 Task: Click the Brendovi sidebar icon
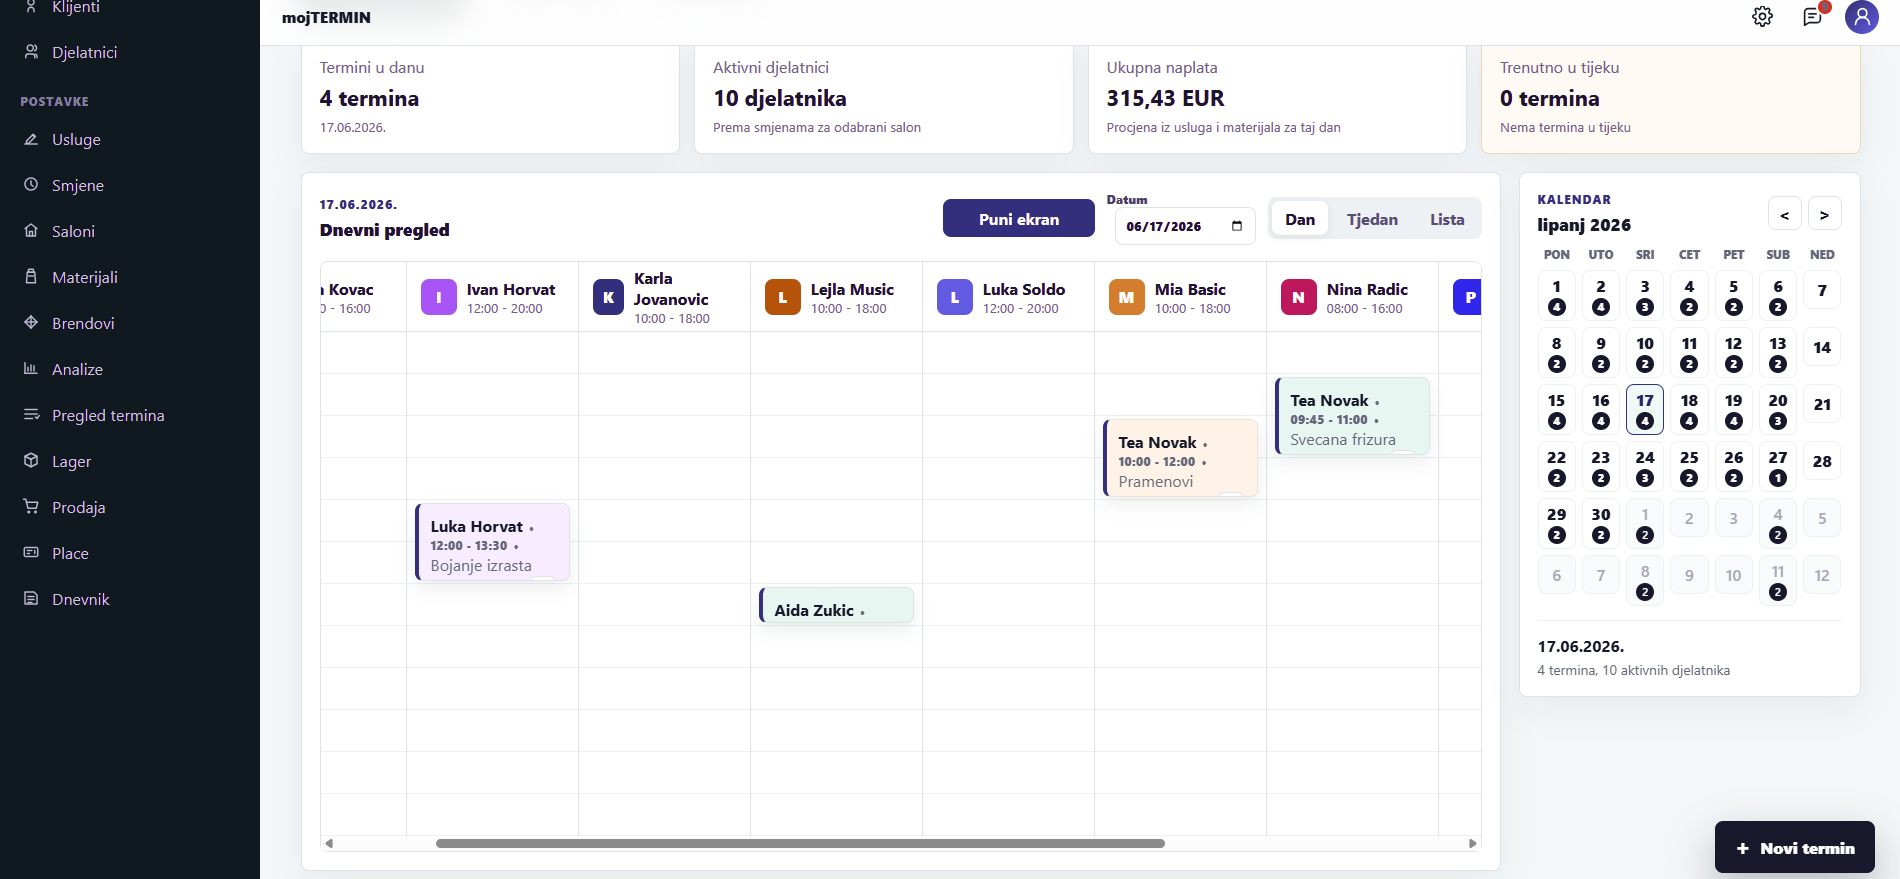pyautogui.click(x=31, y=323)
